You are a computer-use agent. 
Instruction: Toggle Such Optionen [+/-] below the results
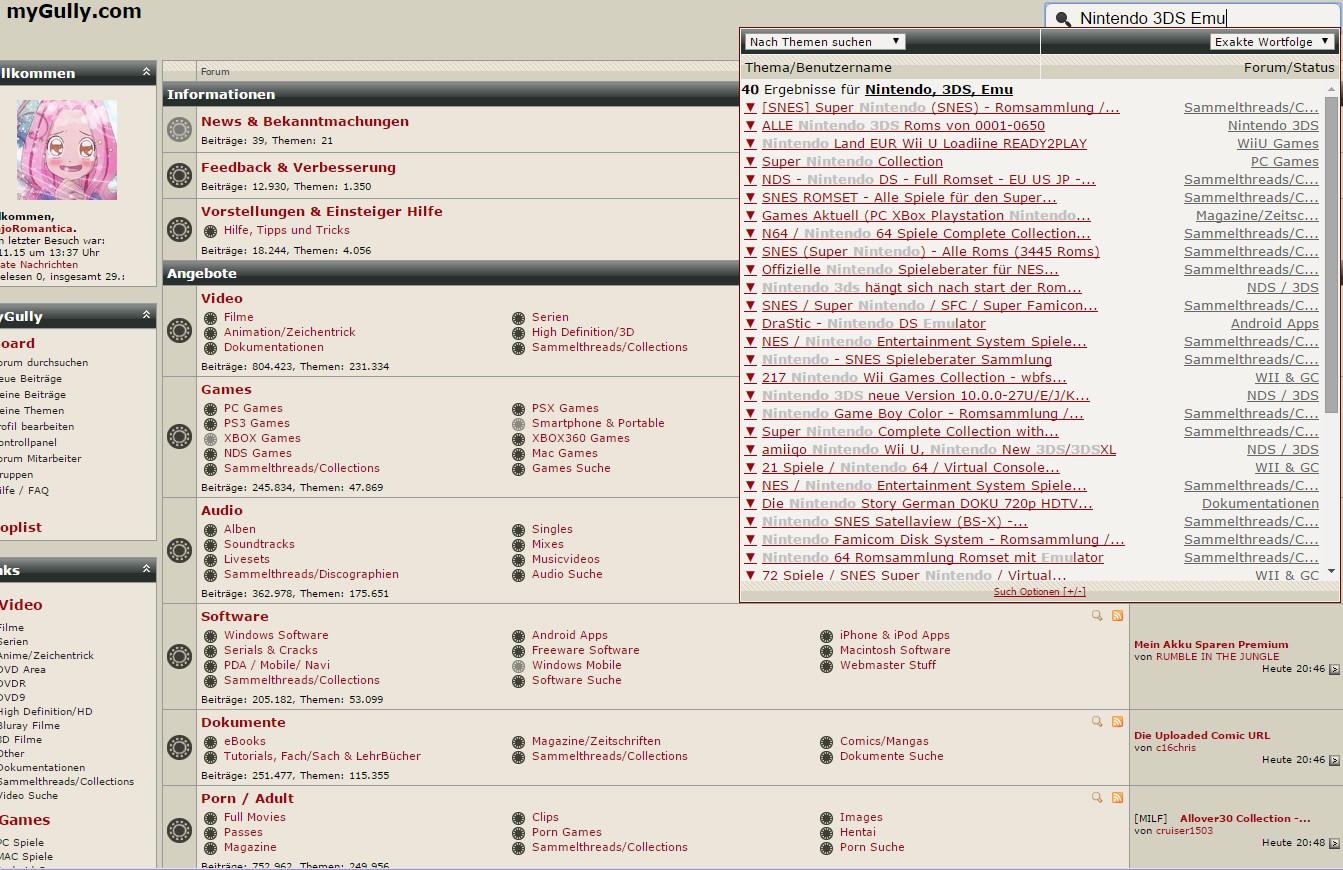(1039, 592)
